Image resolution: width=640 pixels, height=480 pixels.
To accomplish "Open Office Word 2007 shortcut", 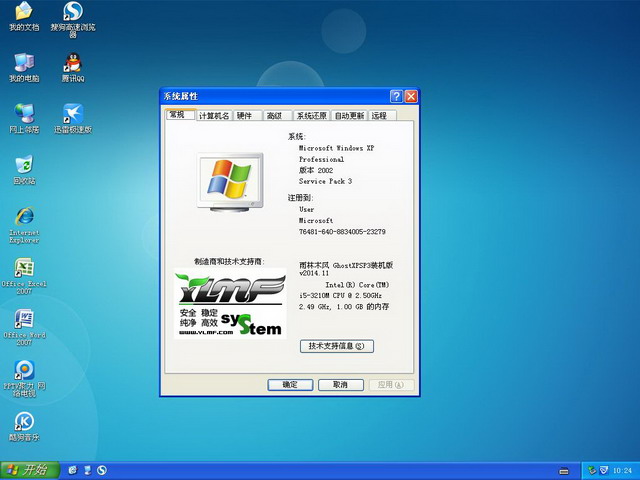I will [x=24, y=321].
